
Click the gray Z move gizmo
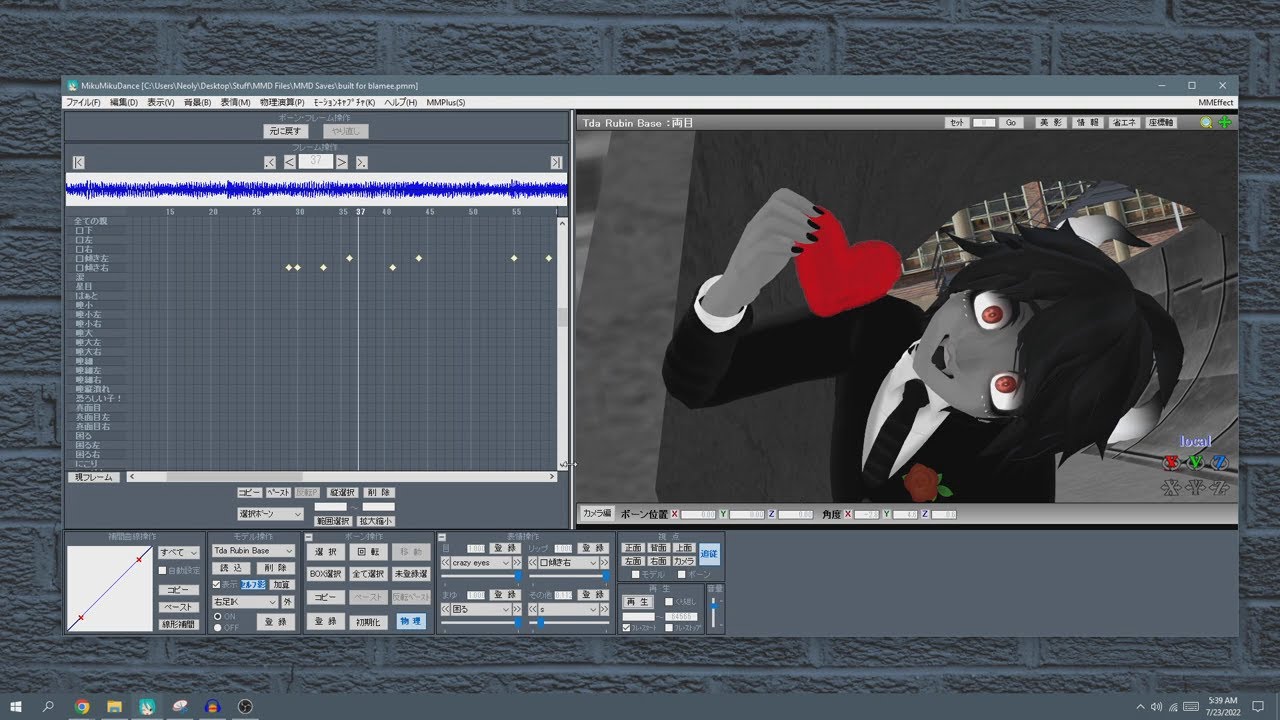(1219, 487)
